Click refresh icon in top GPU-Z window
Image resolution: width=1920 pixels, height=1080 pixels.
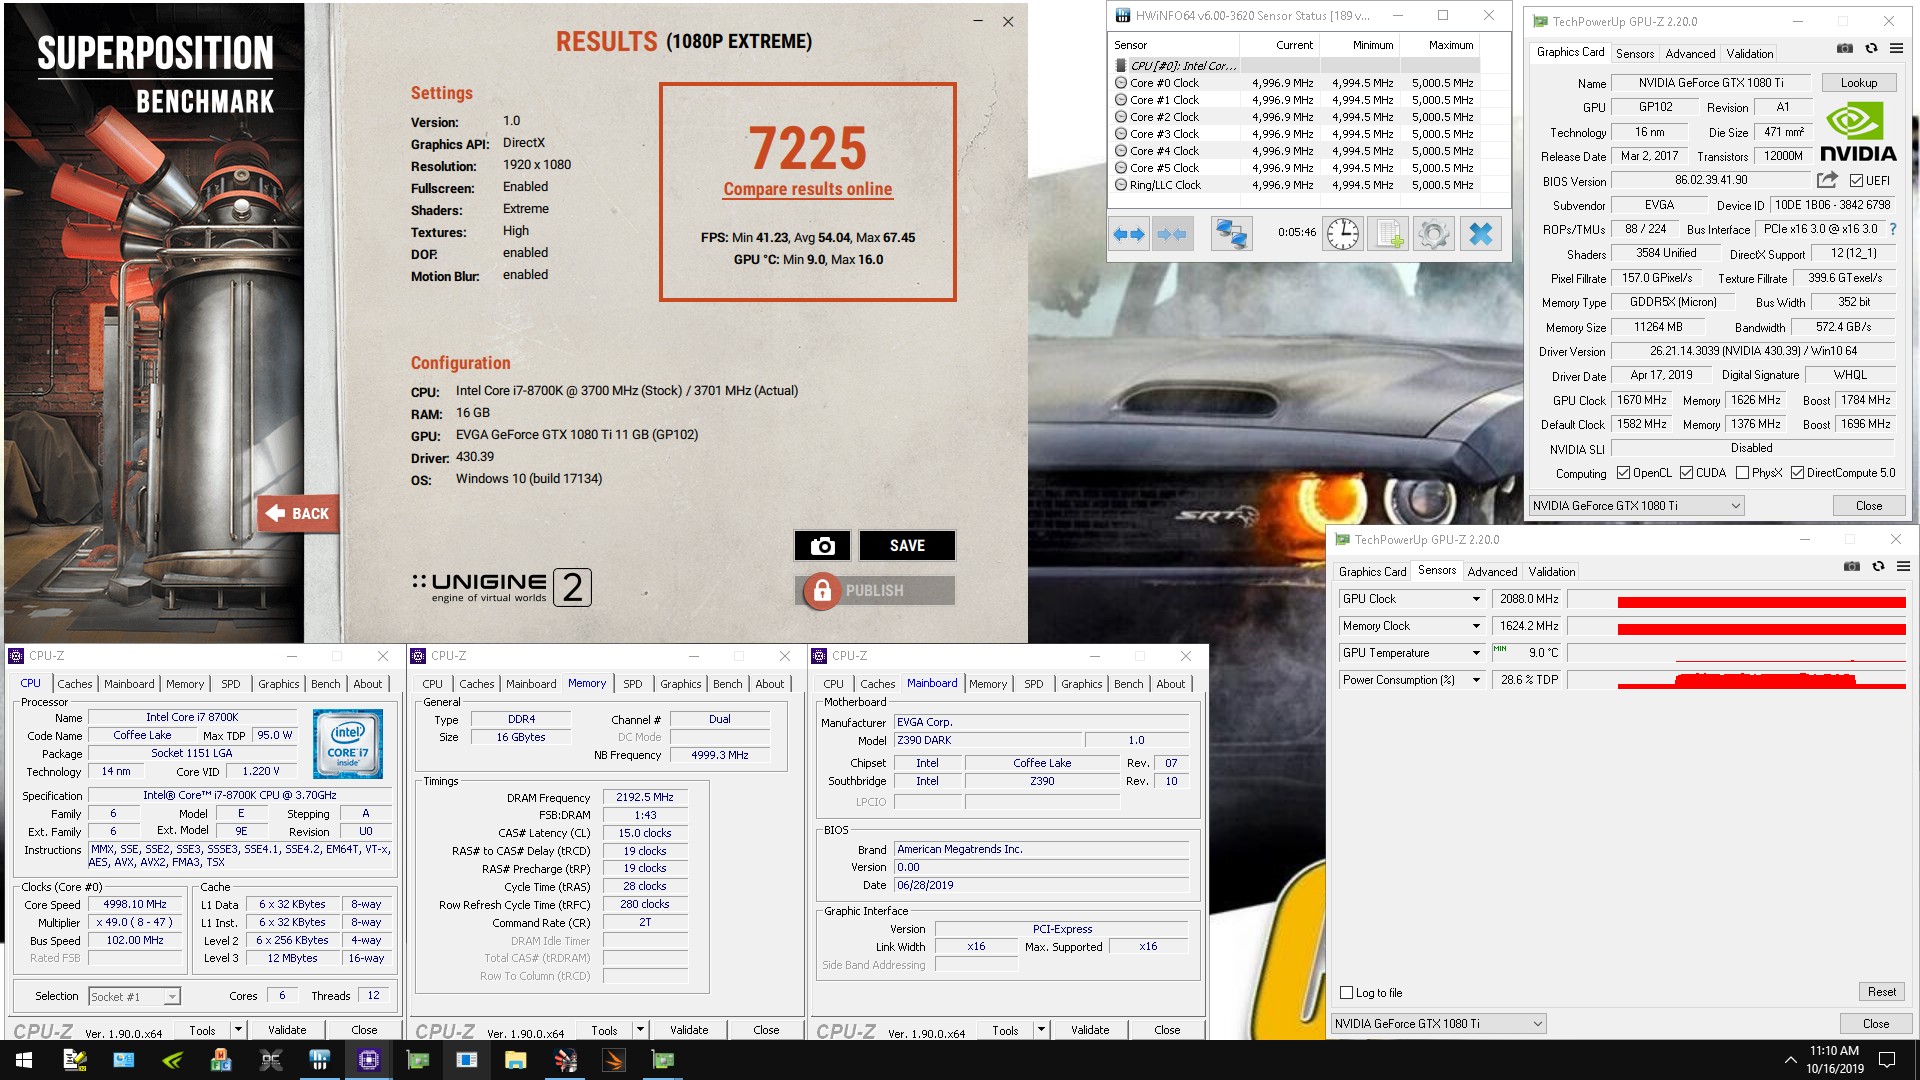(x=1871, y=48)
